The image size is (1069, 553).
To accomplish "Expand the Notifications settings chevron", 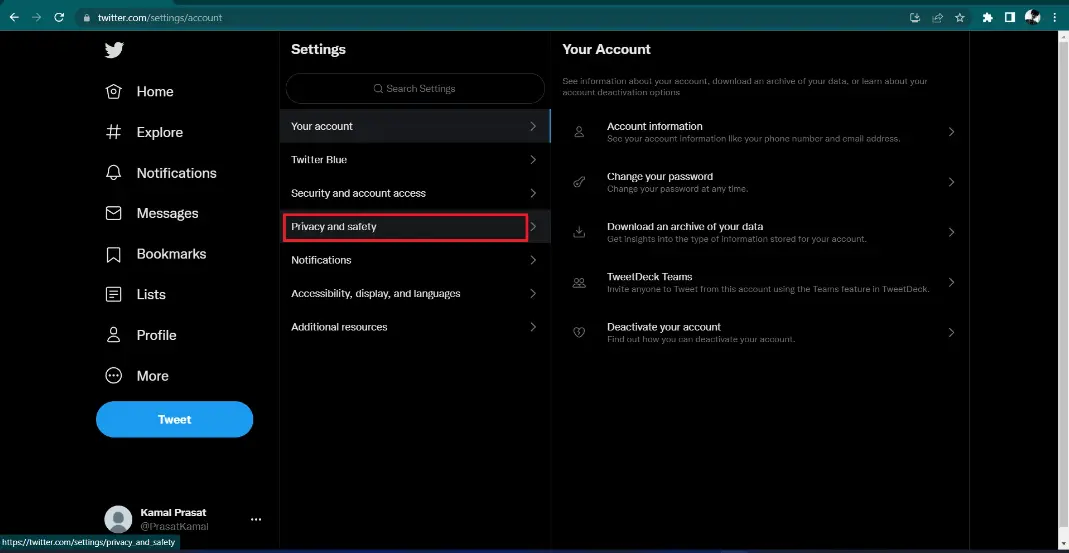I will tap(533, 260).
